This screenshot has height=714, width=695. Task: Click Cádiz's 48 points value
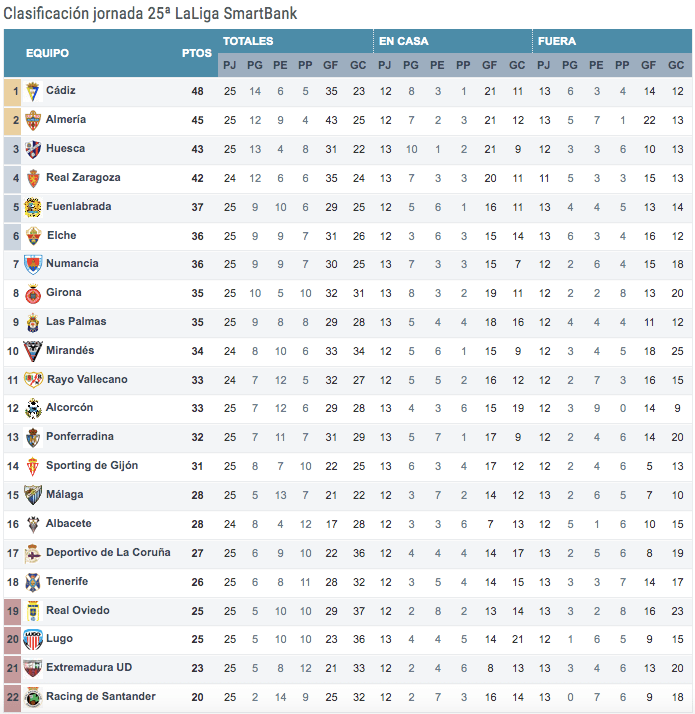pos(197,91)
